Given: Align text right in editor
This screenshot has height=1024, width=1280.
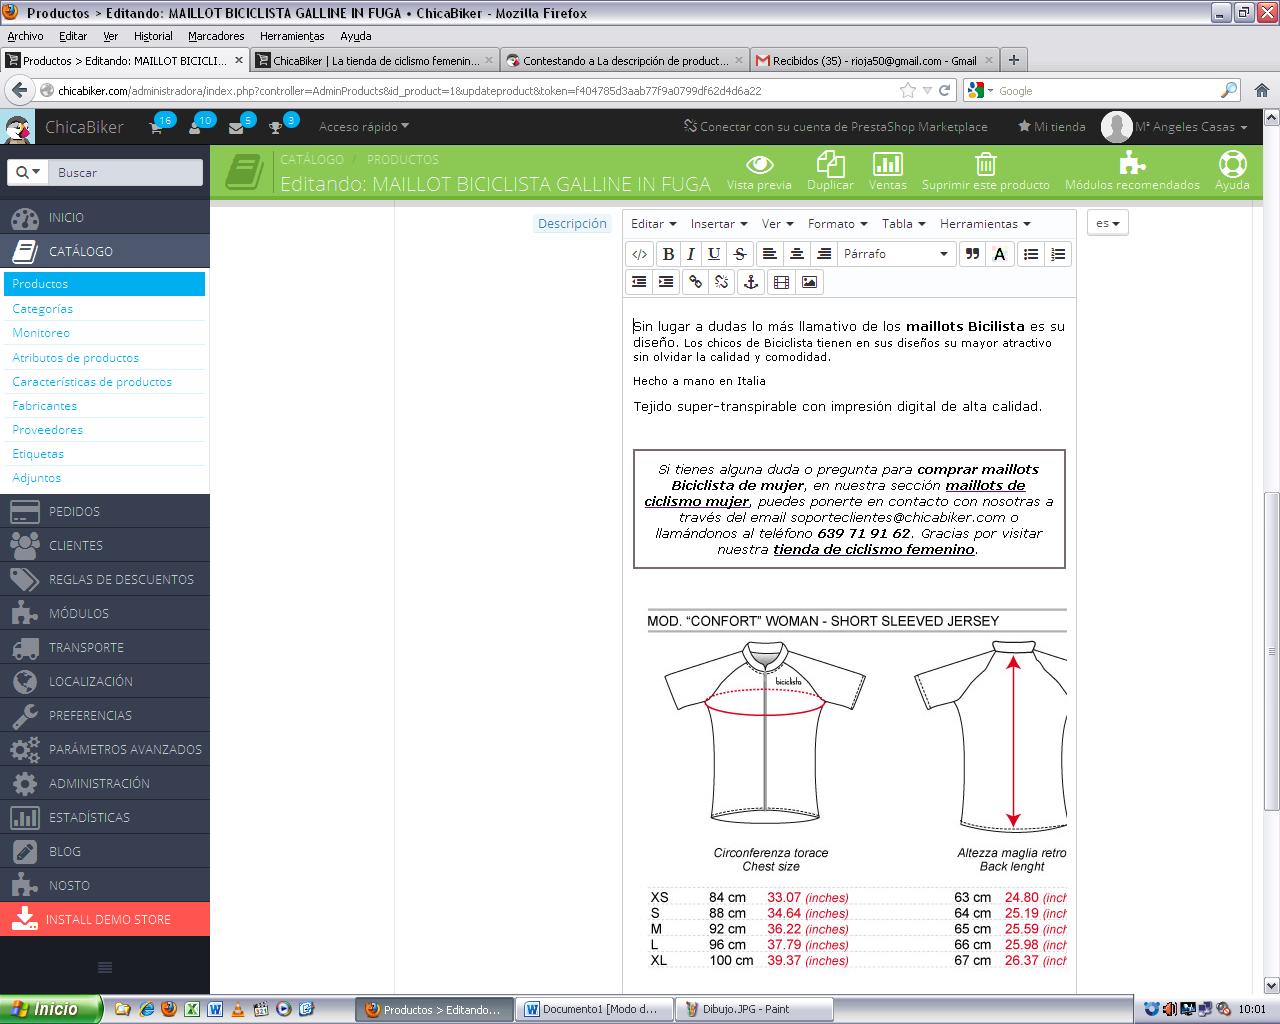Looking at the screenshot, I should point(823,254).
